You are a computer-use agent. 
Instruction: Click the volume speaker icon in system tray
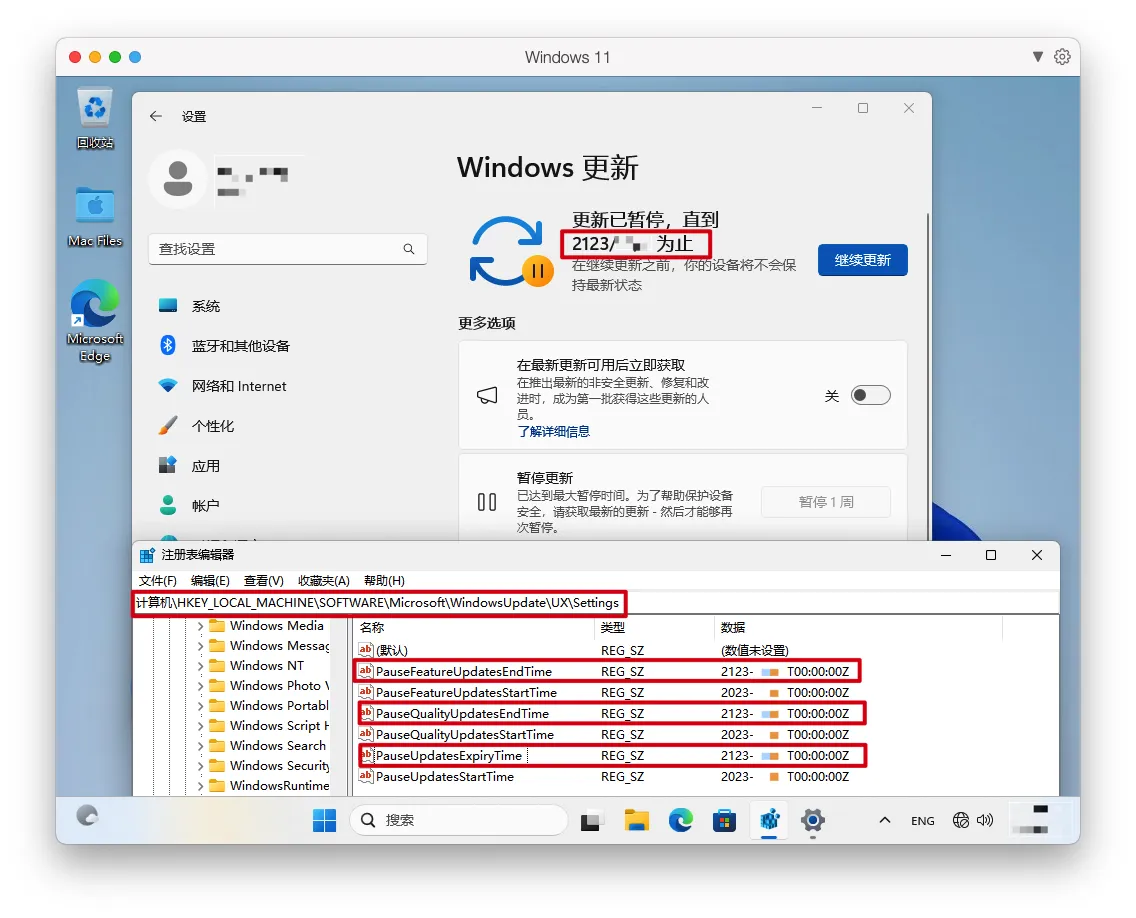[x=985, y=820]
